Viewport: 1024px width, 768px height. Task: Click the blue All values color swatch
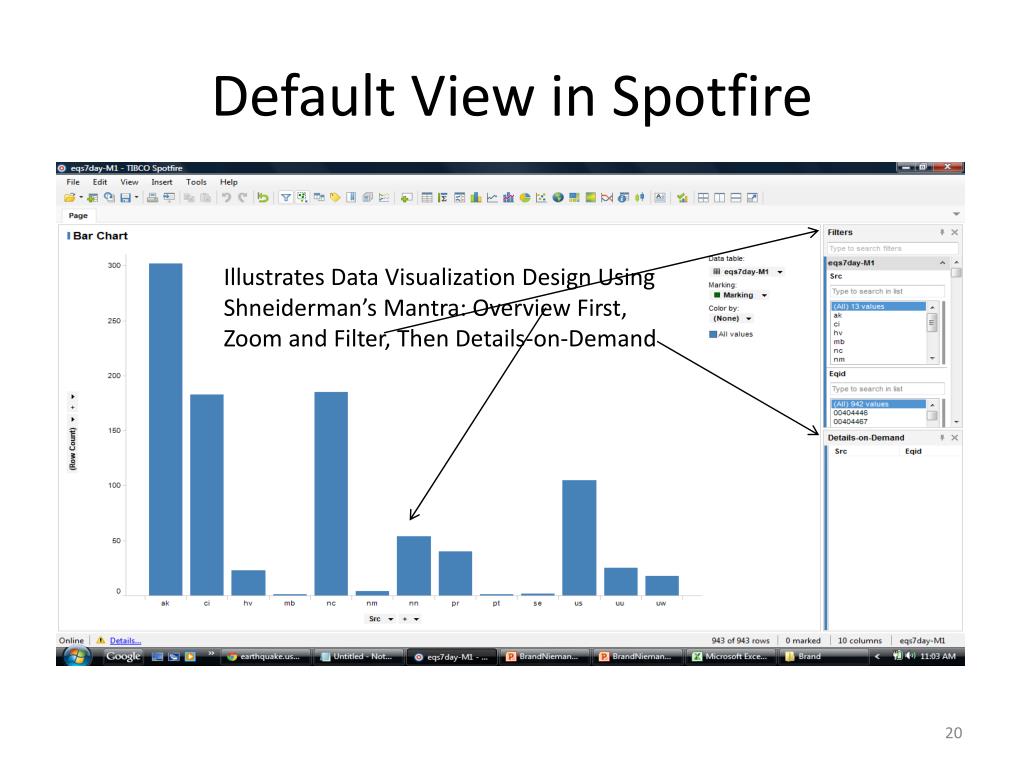coord(713,334)
